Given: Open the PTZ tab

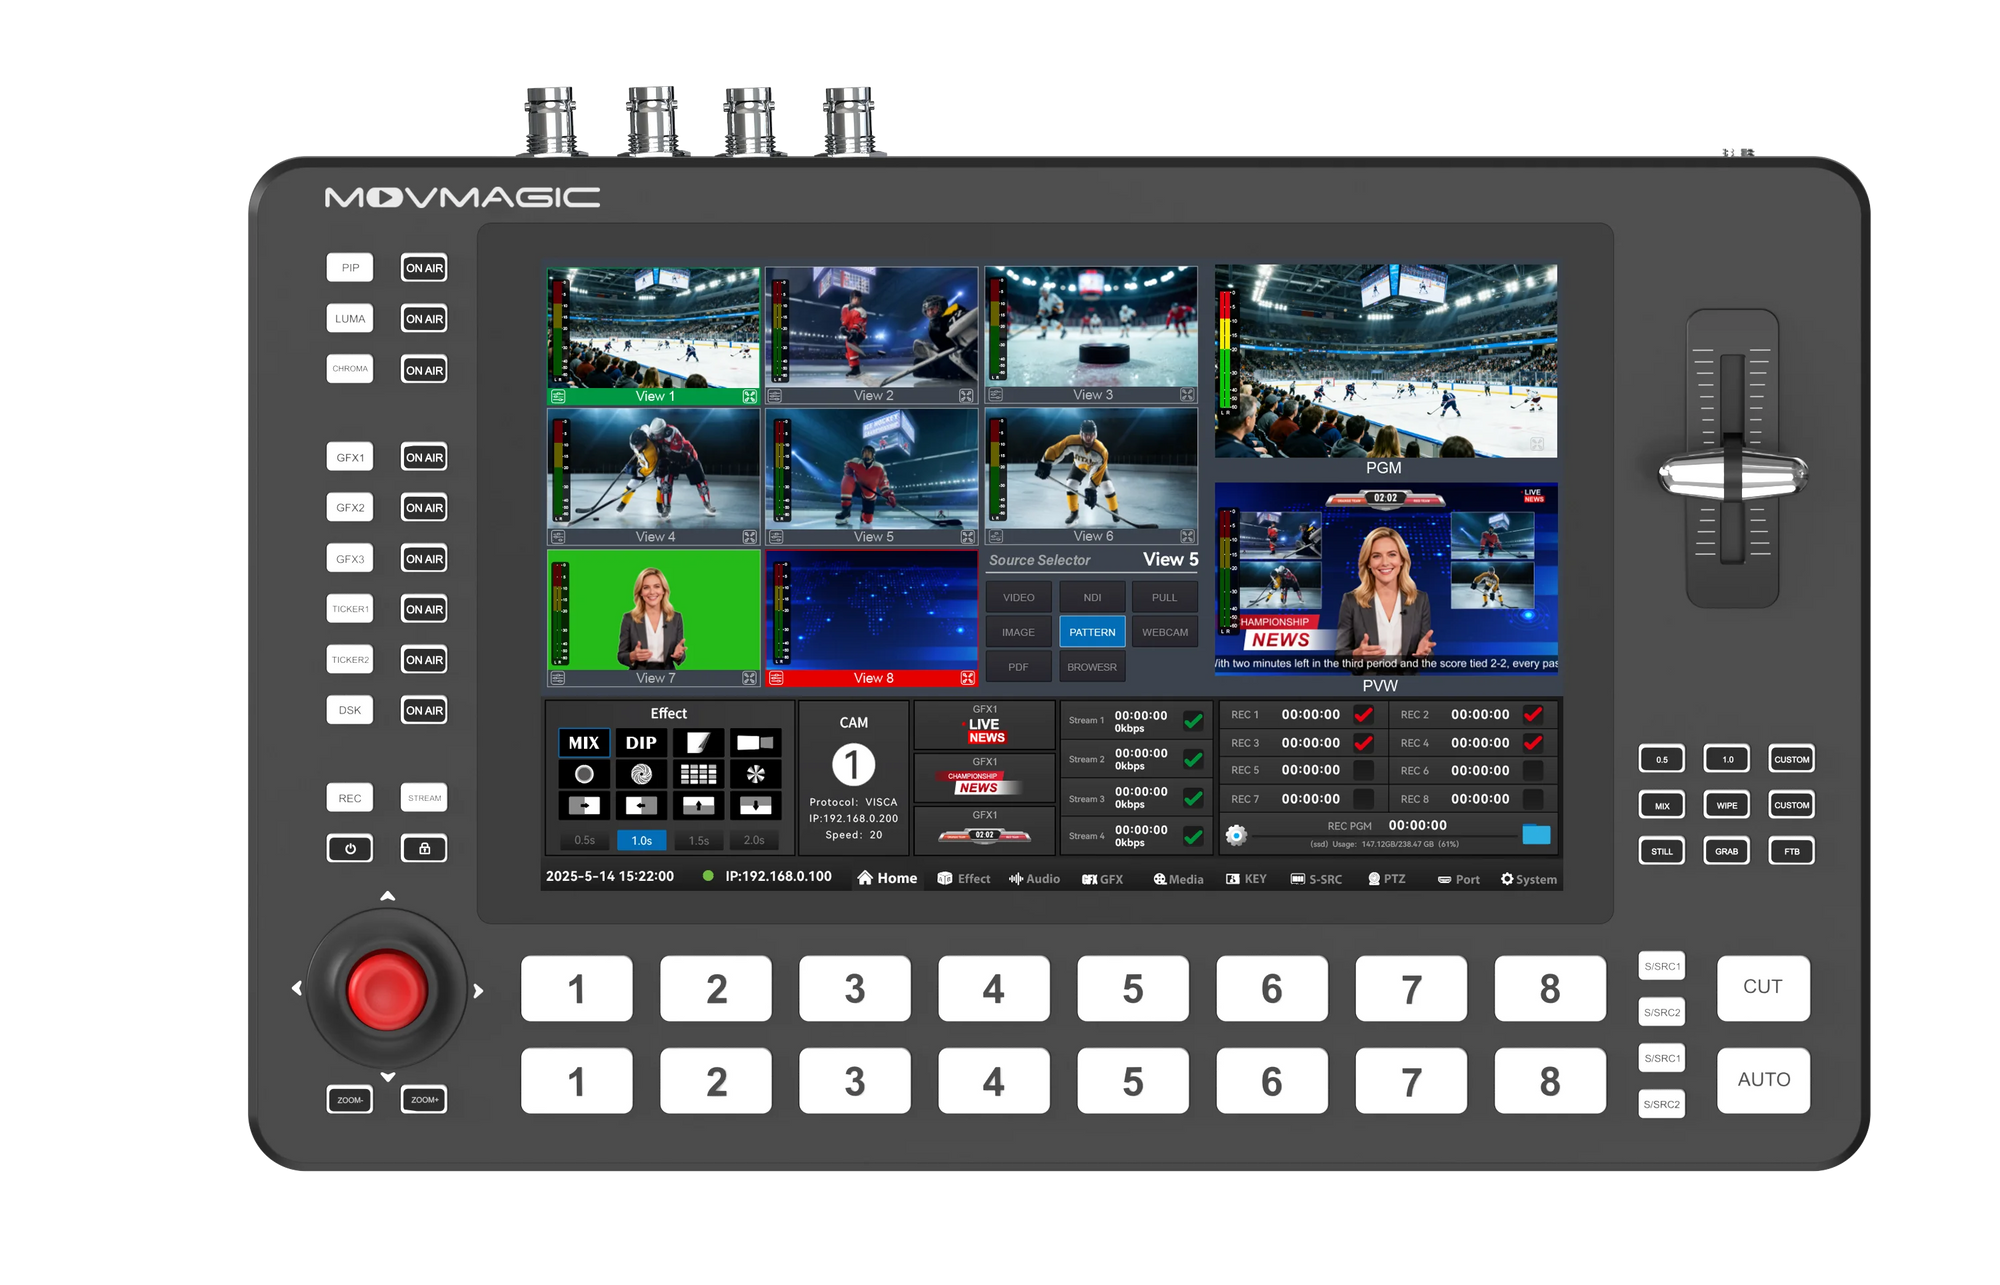Looking at the screenshot, I should point(1386,879).
